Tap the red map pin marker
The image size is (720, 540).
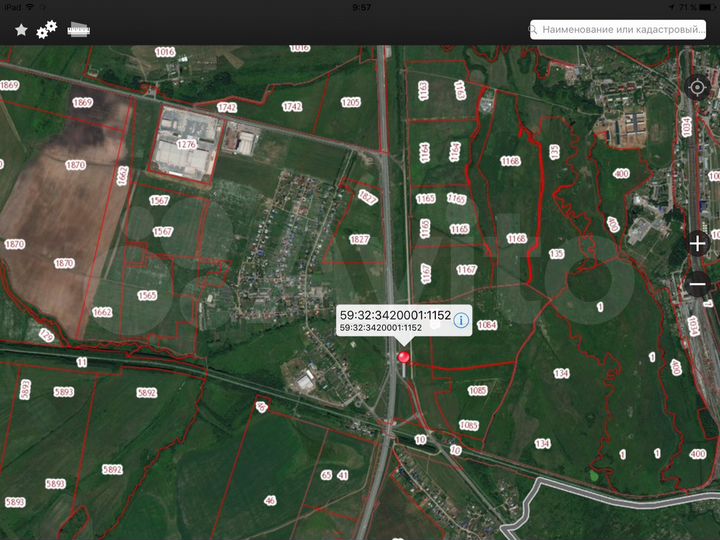404,357
